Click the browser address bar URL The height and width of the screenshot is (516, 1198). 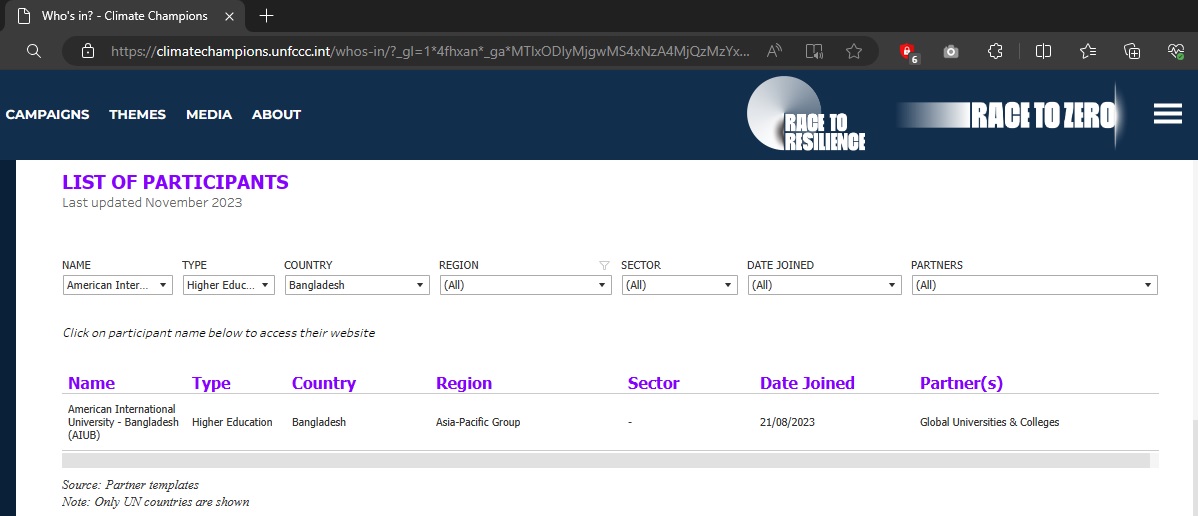pyautogui.click(x=430, y=51)
